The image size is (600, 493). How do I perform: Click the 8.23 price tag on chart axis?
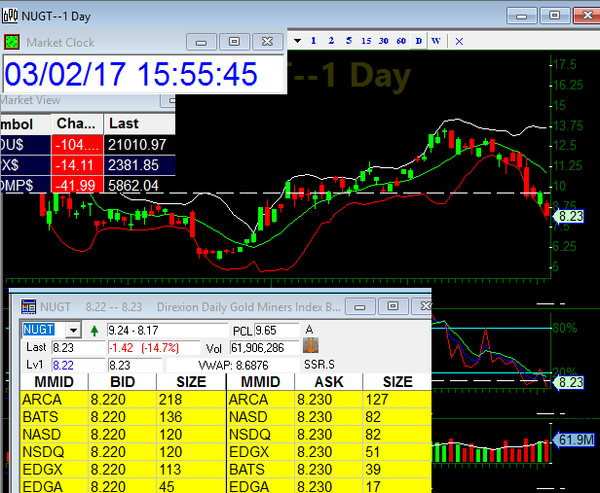570,212
